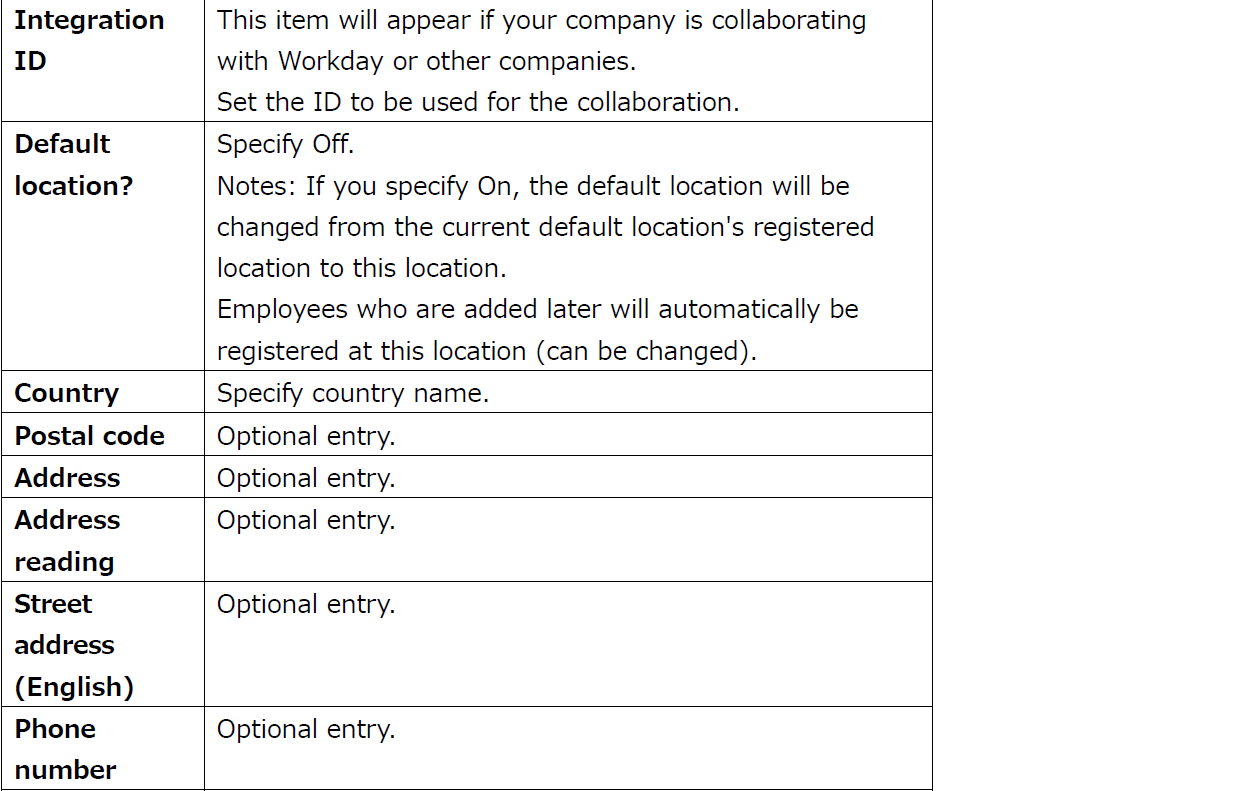1233x791 pixels.
Task: Click 'Optional entry.' beside Phone number
Action: [306, 729]
